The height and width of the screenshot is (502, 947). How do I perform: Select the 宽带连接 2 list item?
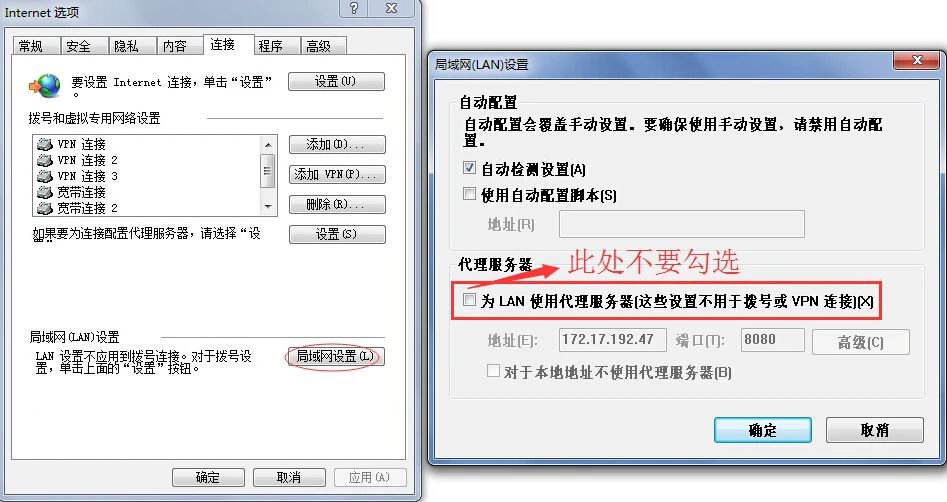(77, 208)
